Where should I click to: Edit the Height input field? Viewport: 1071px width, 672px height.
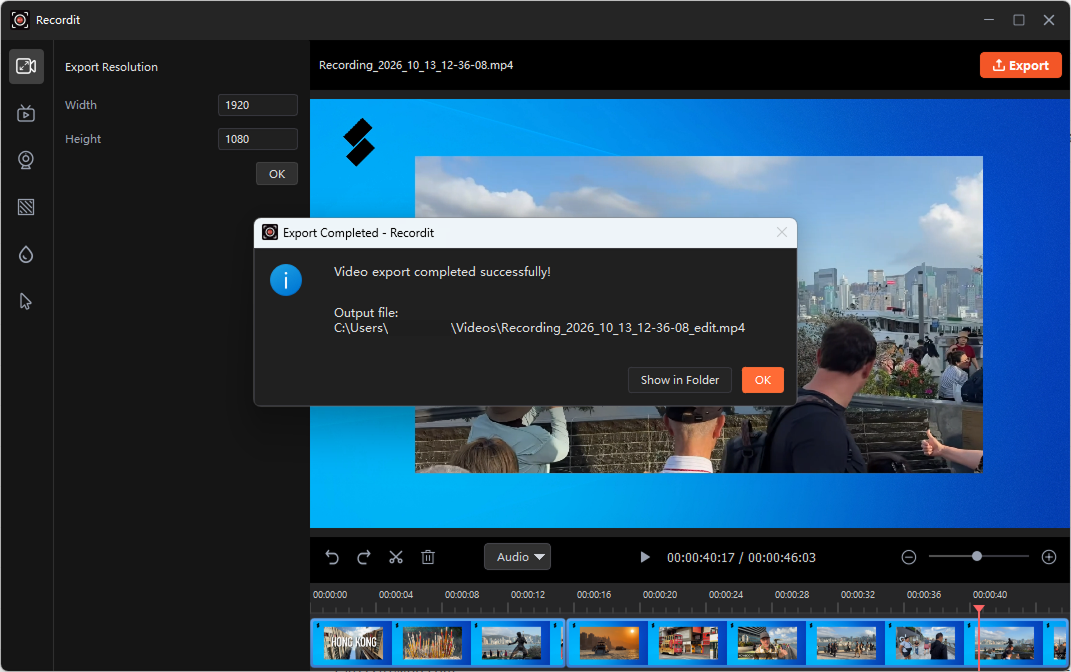tap(258, 139)
